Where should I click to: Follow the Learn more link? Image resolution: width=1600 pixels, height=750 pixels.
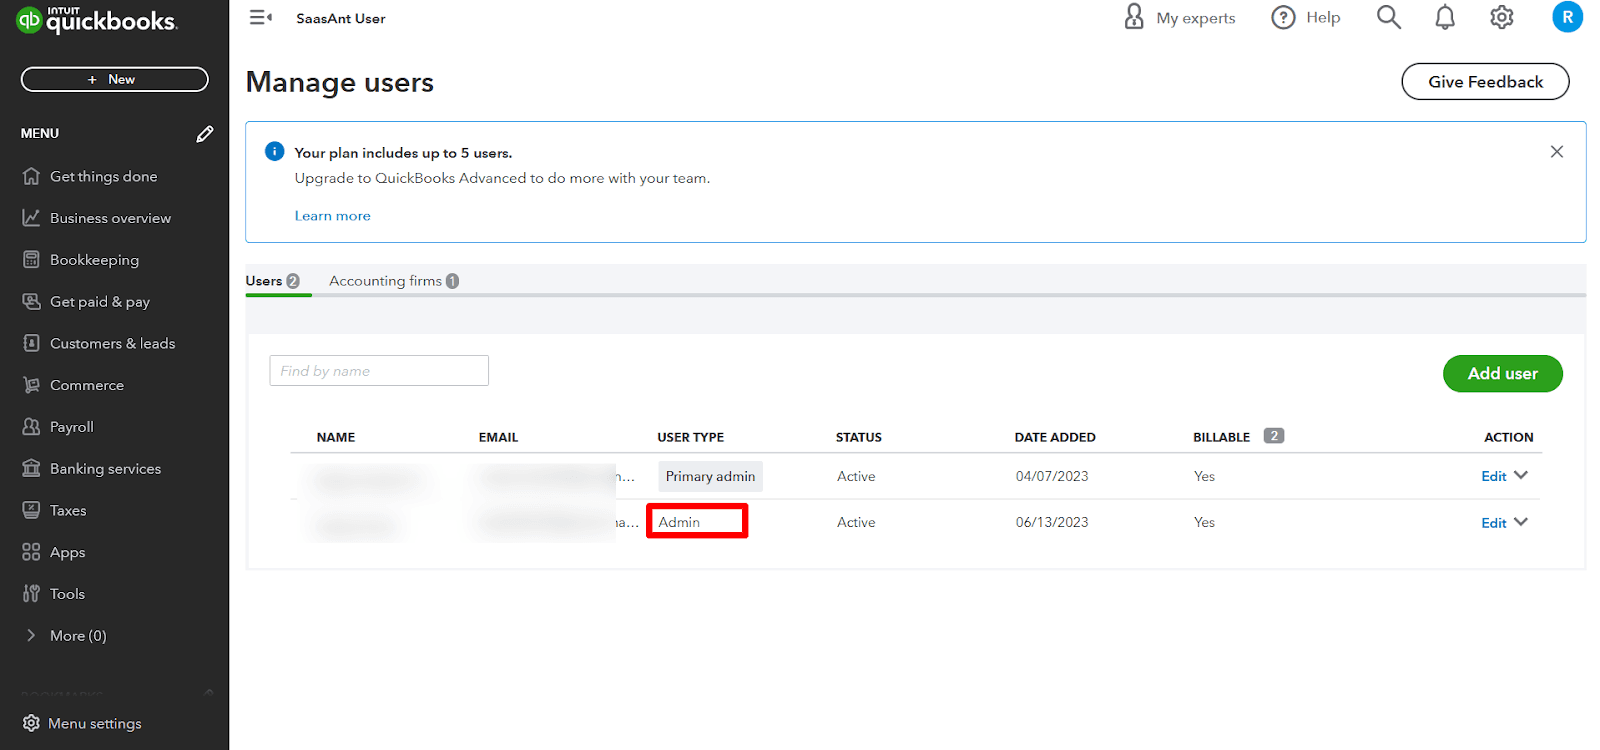point(332,216)
